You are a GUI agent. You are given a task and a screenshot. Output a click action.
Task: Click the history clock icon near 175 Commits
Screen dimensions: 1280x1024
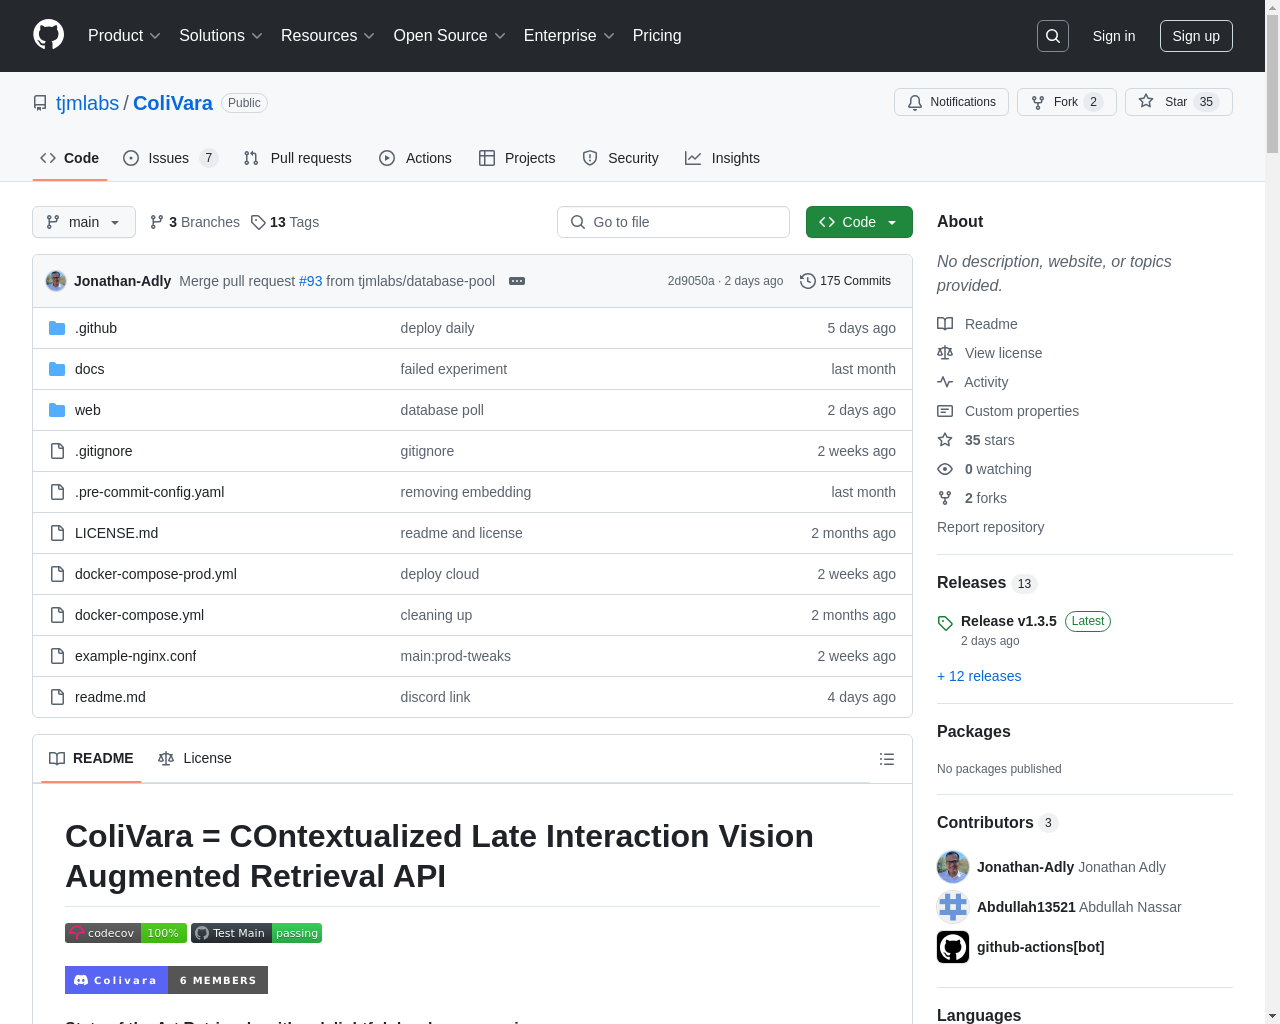808,281
